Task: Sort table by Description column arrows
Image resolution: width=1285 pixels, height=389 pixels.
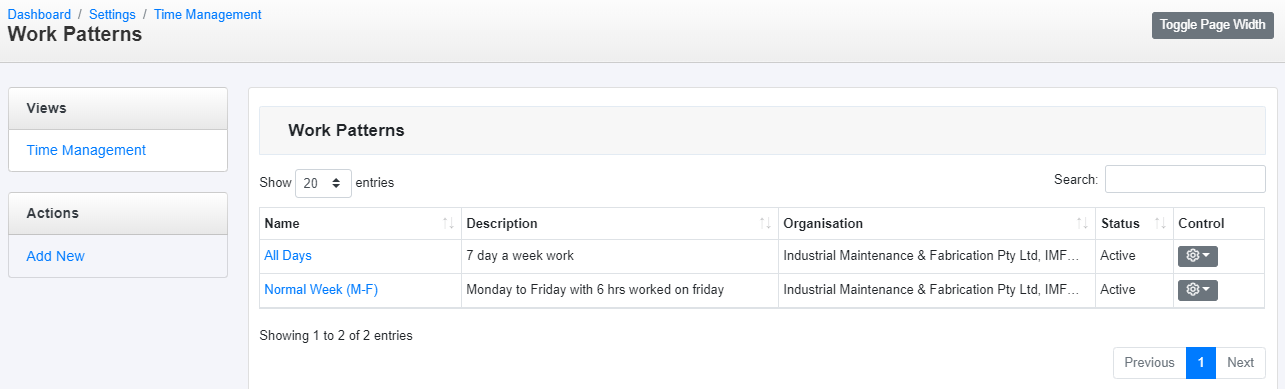Action: point(765,223)
